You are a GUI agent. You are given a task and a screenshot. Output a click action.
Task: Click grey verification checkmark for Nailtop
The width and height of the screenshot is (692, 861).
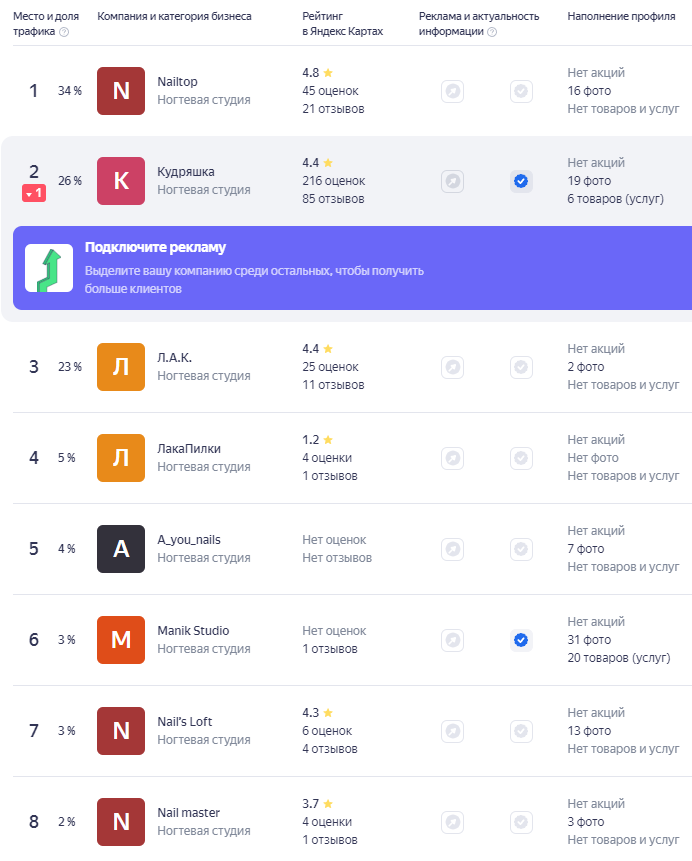tap(521, 91)
